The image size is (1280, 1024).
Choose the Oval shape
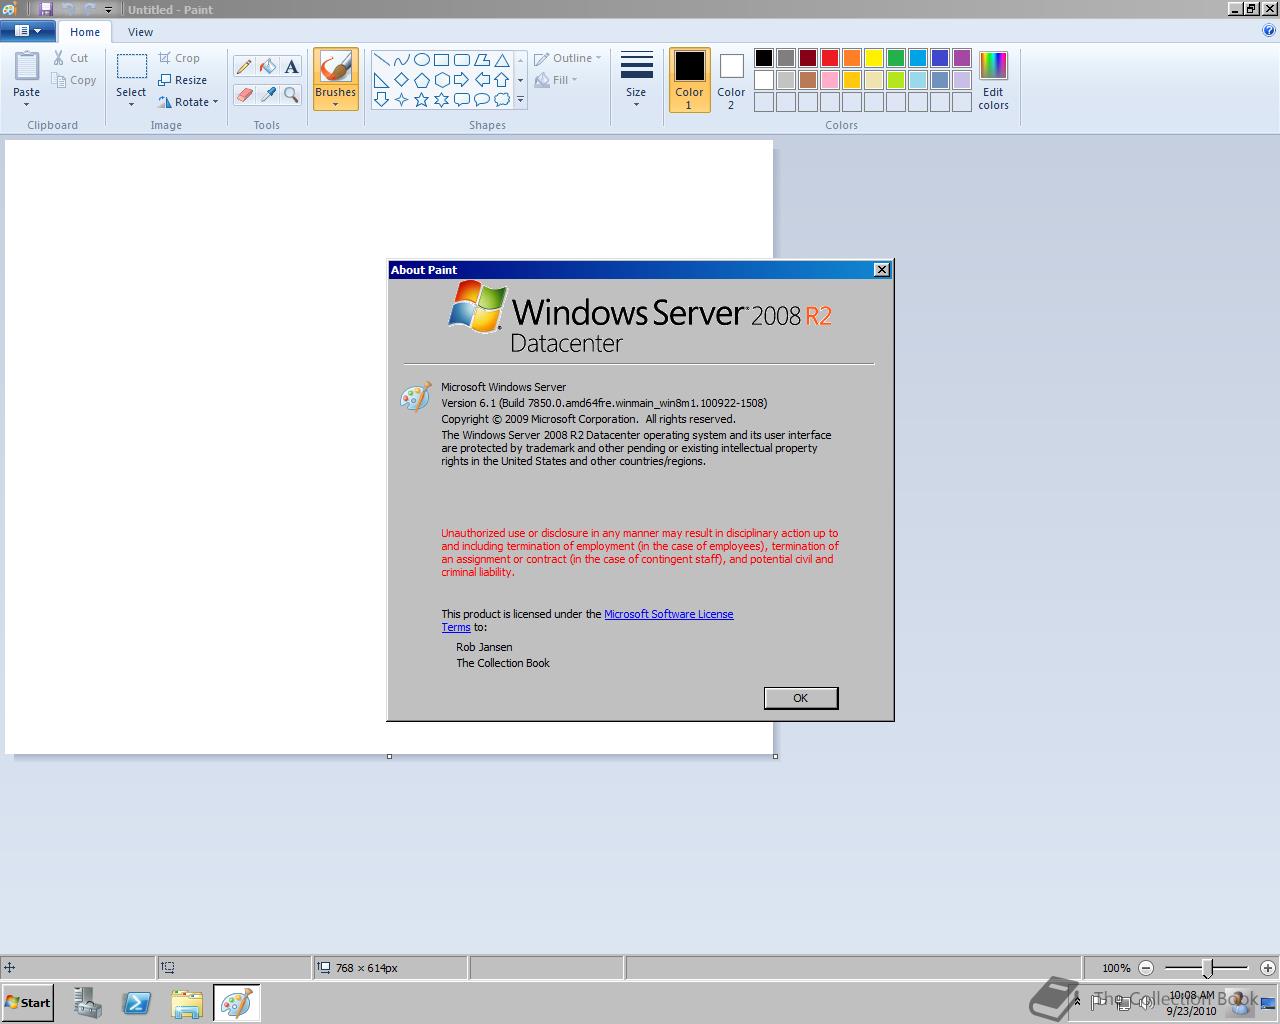[421, 60]
